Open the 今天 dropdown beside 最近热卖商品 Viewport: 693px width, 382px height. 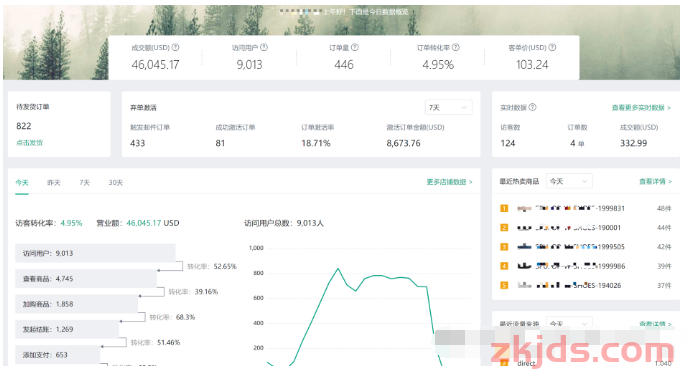569,181
